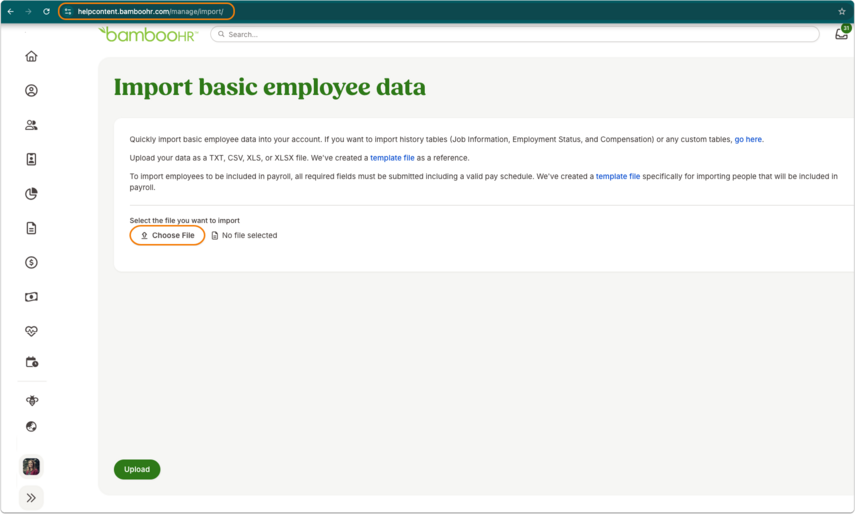Open the Files document icon
The height and width of the screenshot is (514, 855).
(x=31, y=228)
